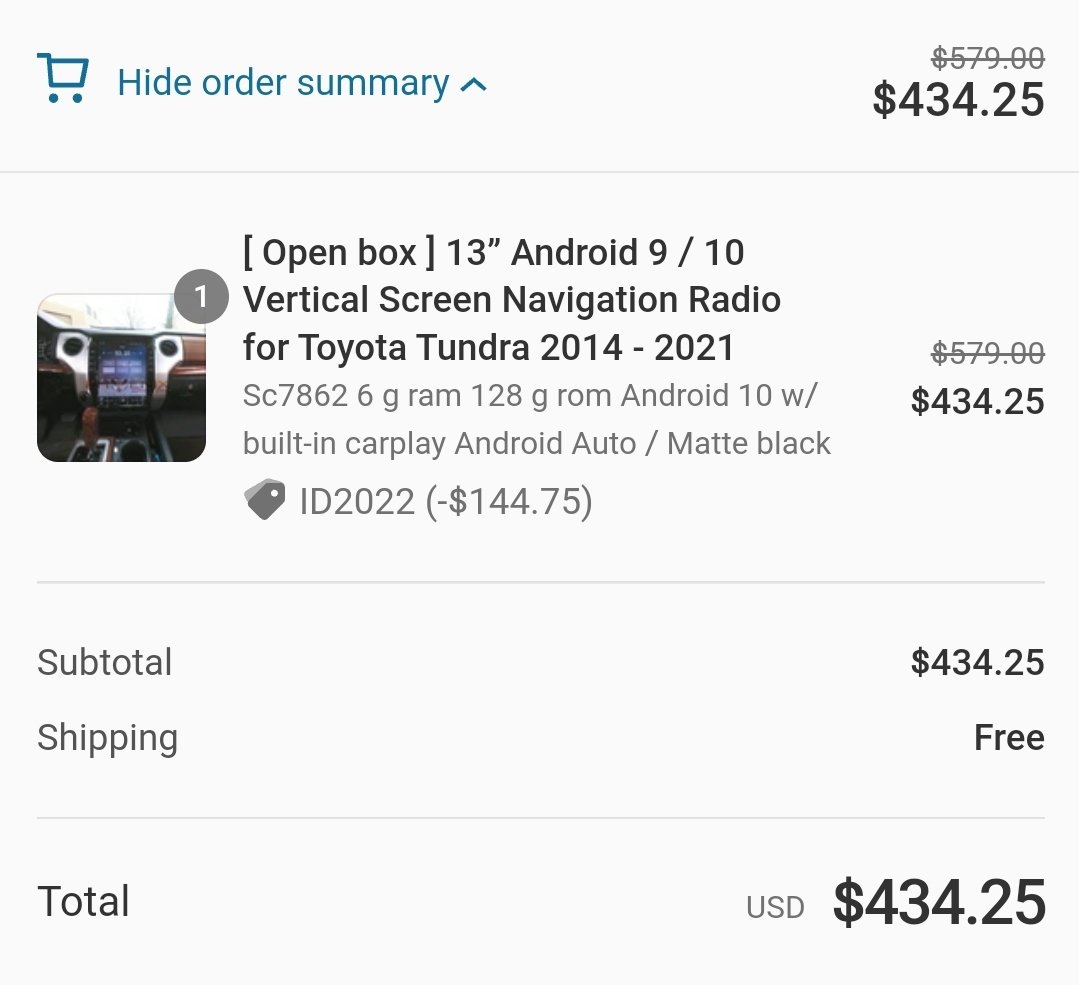The height and width of the screenshot is (985, 1079).
Task: Click the Total label
Action: tap(83, 901)
